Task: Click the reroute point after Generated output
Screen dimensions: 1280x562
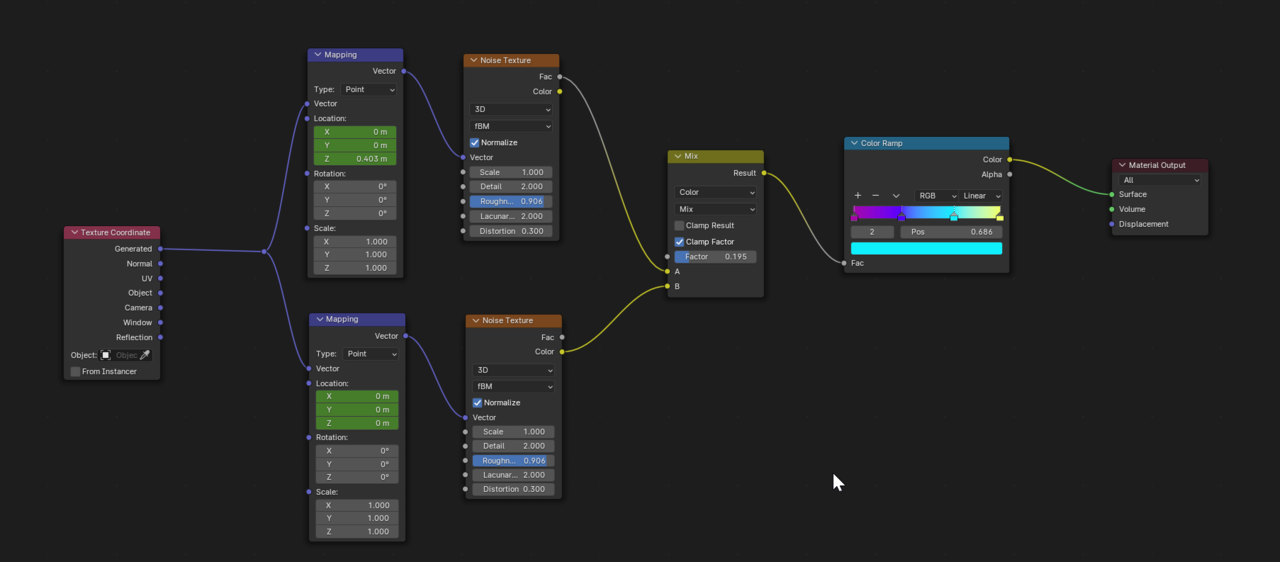Action: pos(264,251)
